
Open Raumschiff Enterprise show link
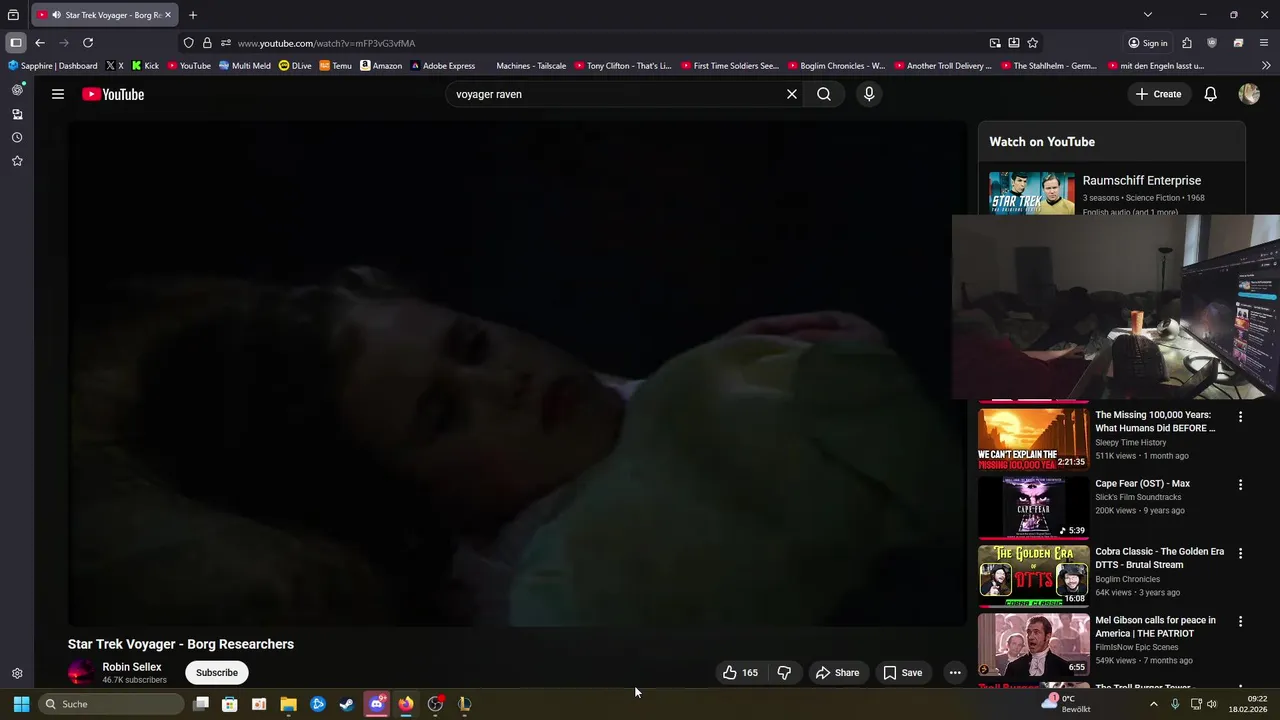click(x=1142, y=181)
